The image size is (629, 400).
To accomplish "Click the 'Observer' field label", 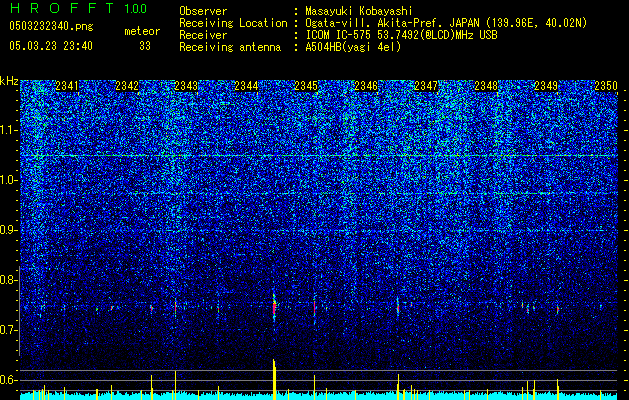I will pyautogui.click(x=203, y=11).
